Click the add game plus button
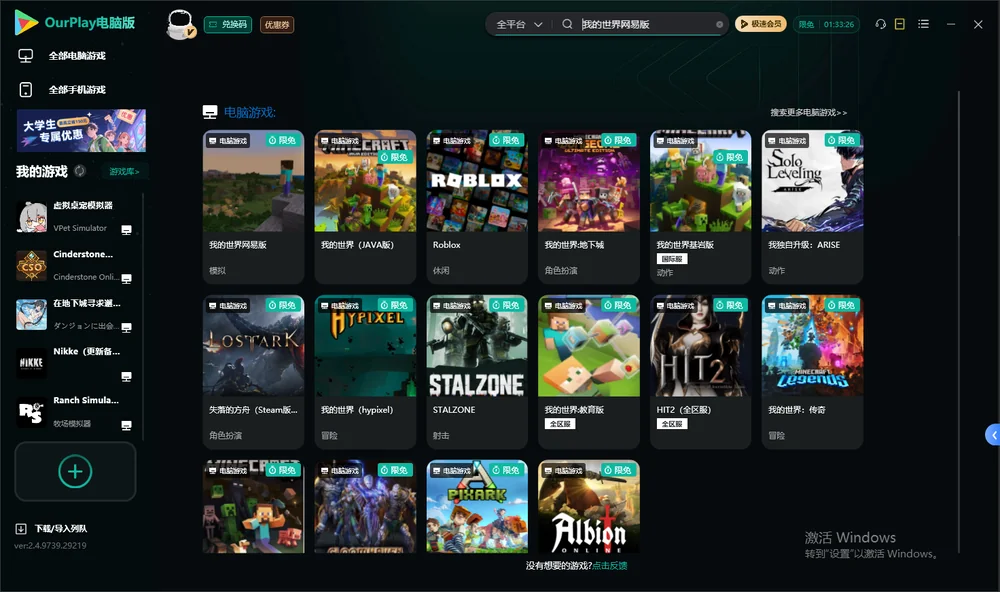The image size is (1000, 592). (x=75, y=471)
